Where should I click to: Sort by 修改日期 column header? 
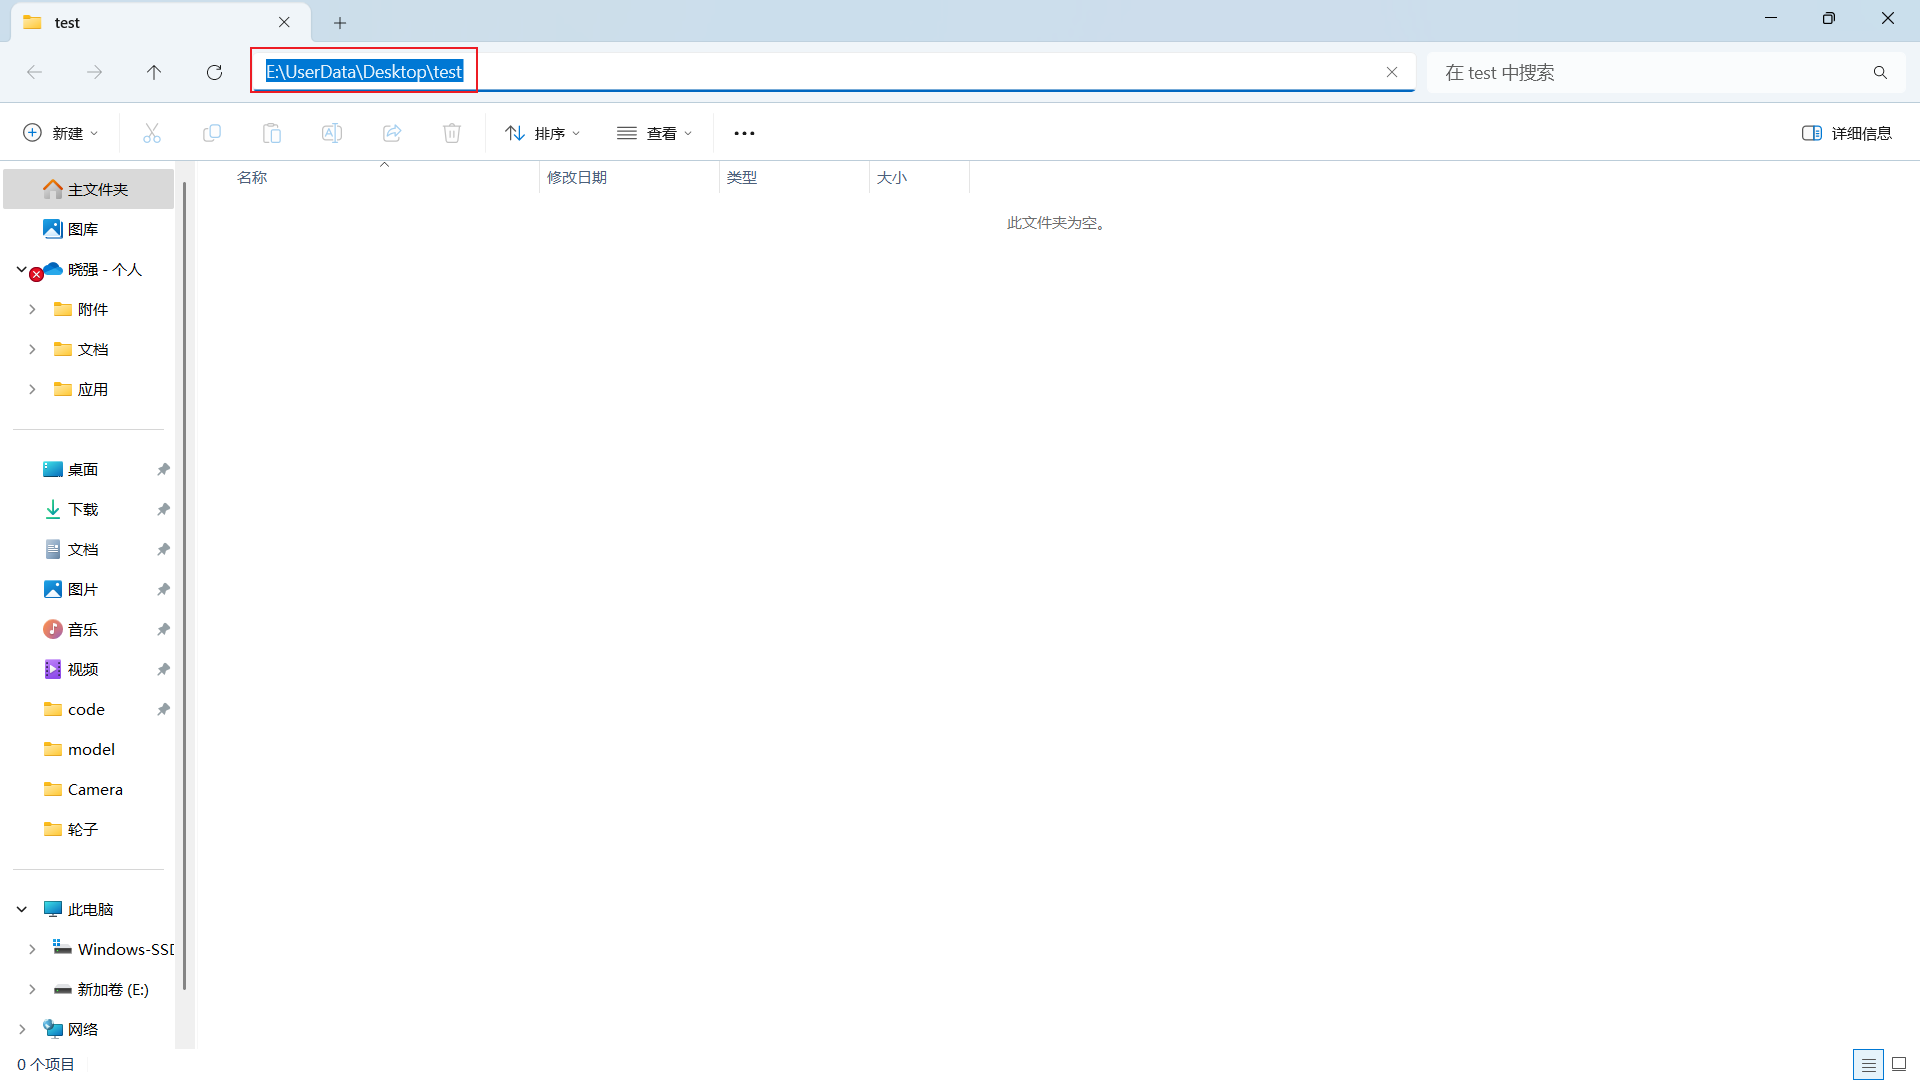[x=577, y=177]
